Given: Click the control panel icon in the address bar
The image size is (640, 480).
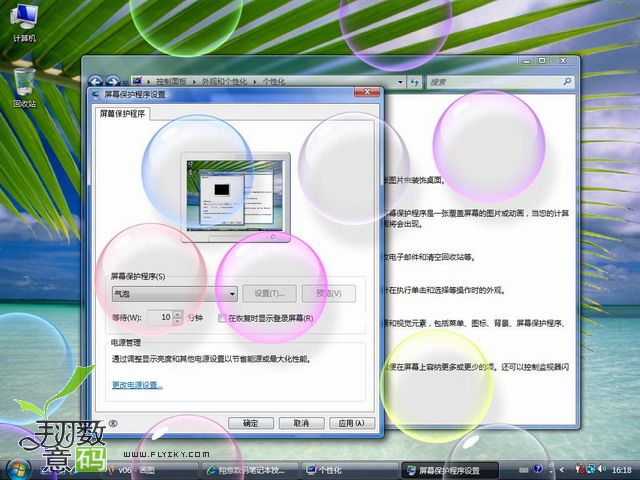Looking at the screenshot, I should (x=137, y=81).
